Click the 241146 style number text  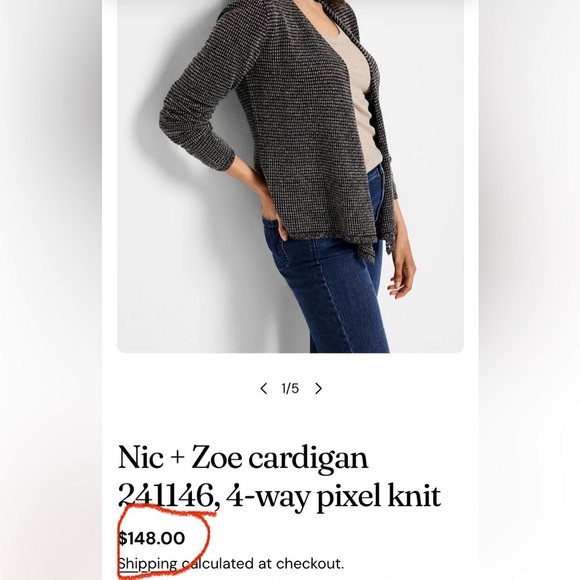coord(166,496)
